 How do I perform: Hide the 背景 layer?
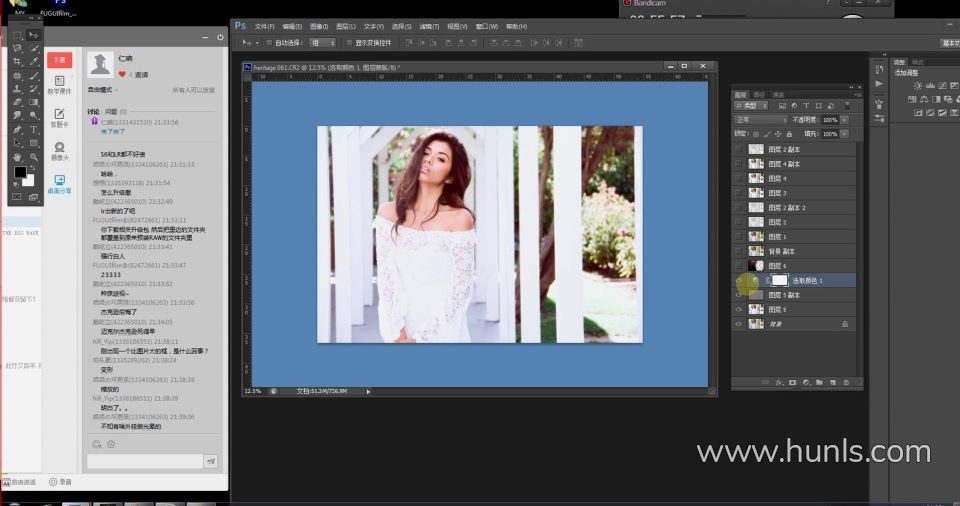738,324
